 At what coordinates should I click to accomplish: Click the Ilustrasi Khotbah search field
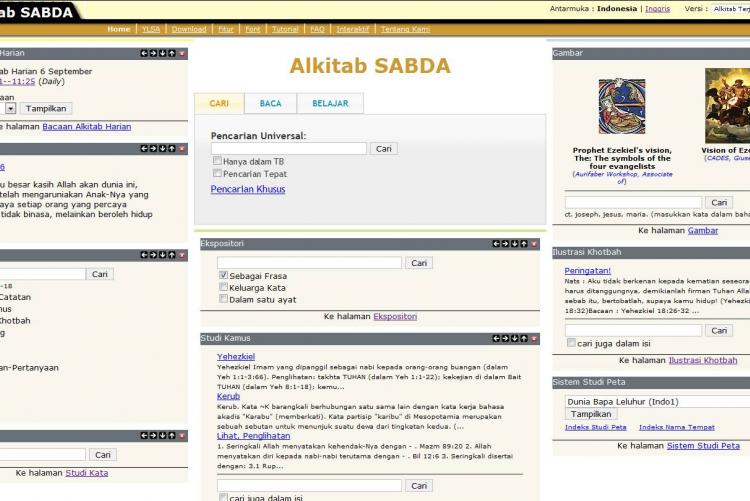pos(633,331)
